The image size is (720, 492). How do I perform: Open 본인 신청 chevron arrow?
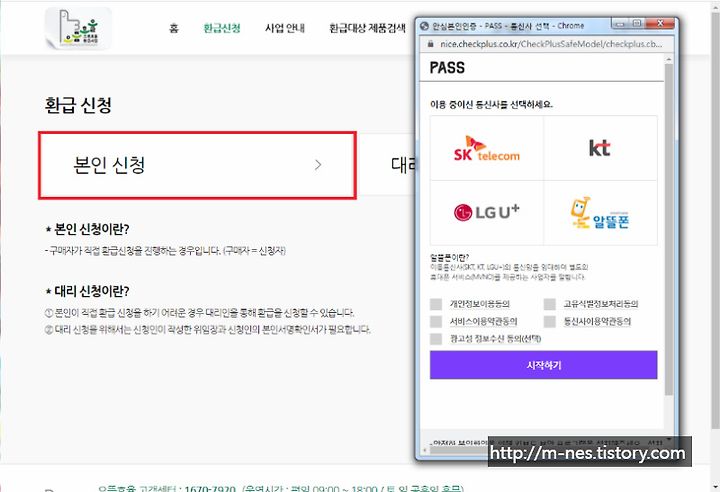(x=318, y=165)
